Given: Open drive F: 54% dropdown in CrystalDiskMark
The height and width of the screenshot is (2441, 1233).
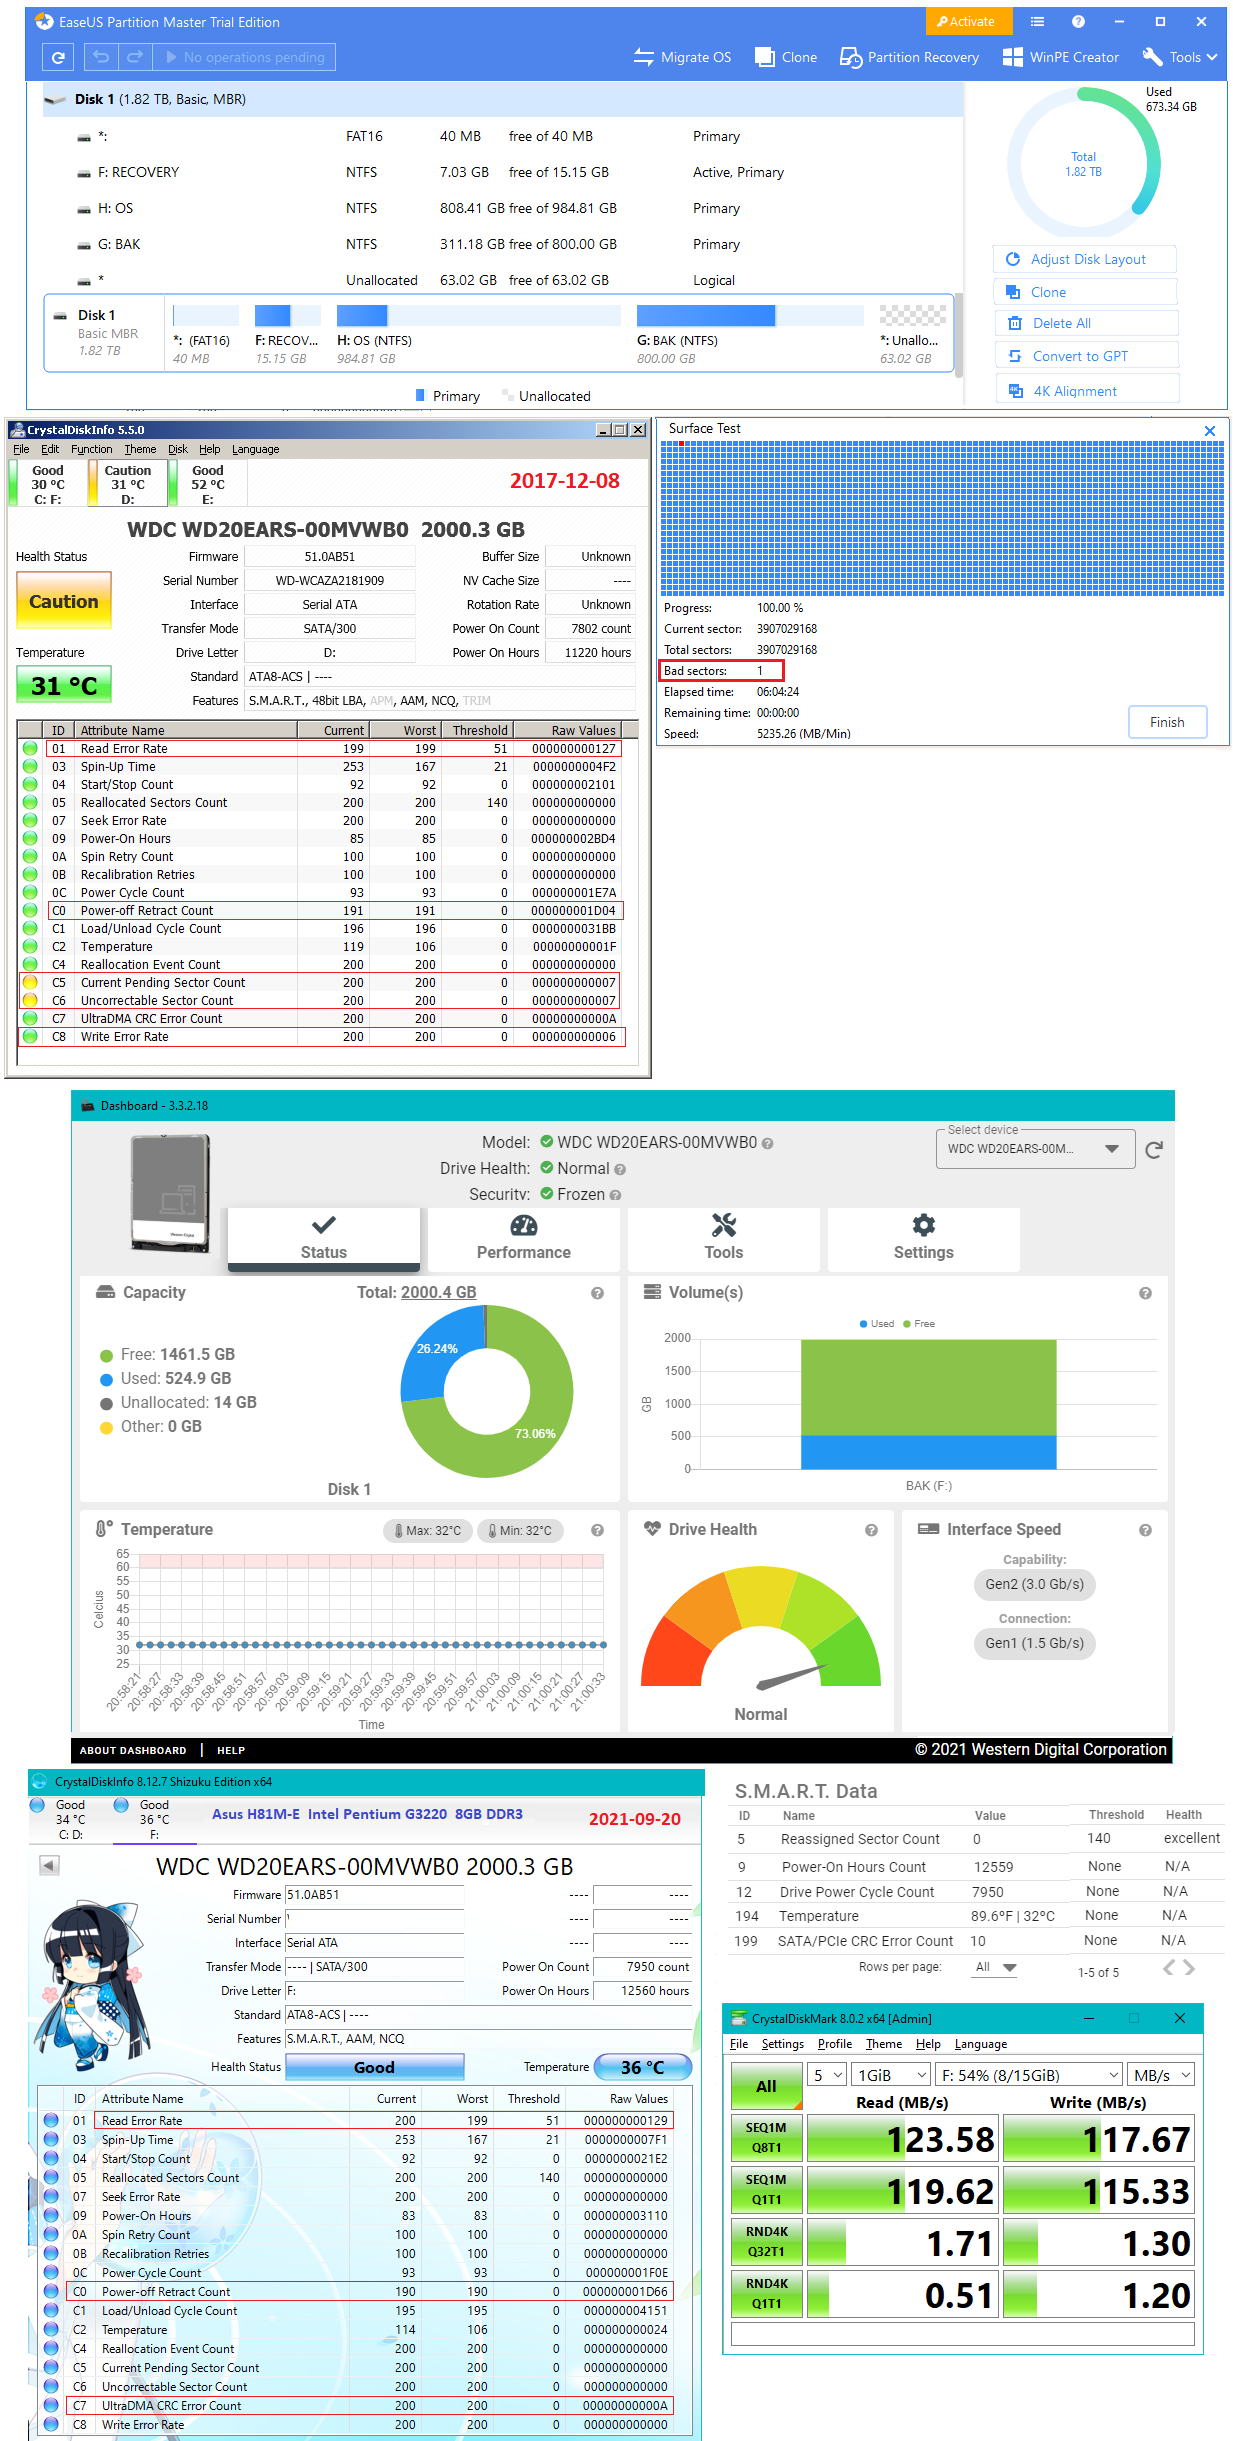Looking at the screenshot, I should click(1028, 2075).
